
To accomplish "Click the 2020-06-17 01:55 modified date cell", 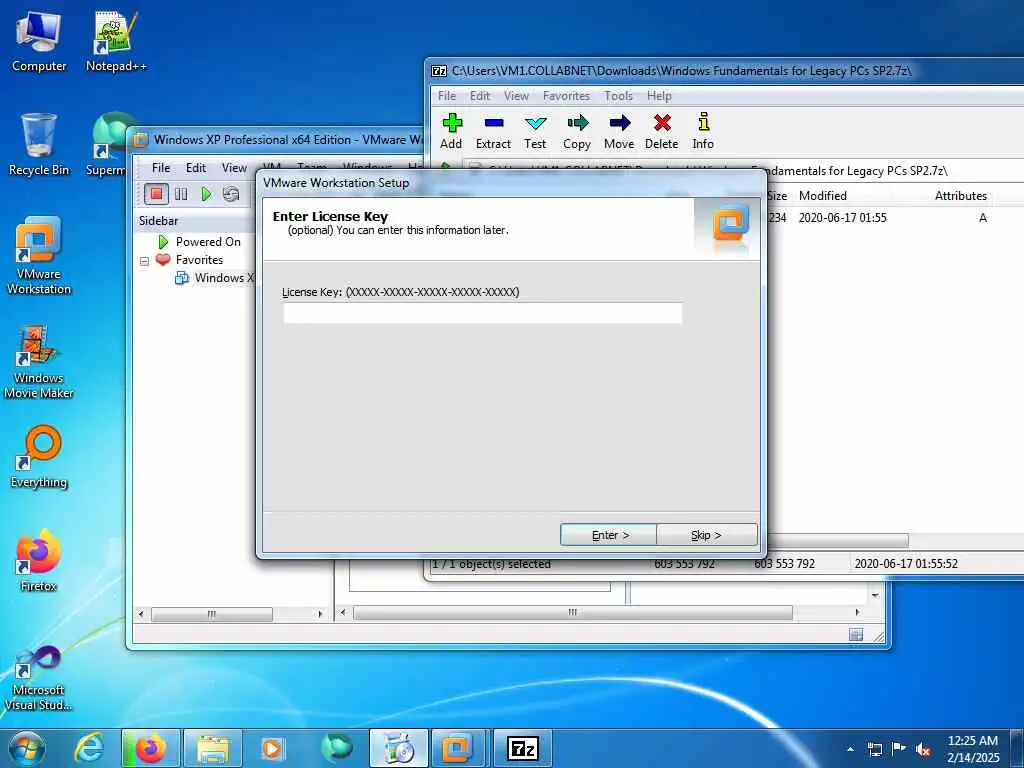I will 842,217.
